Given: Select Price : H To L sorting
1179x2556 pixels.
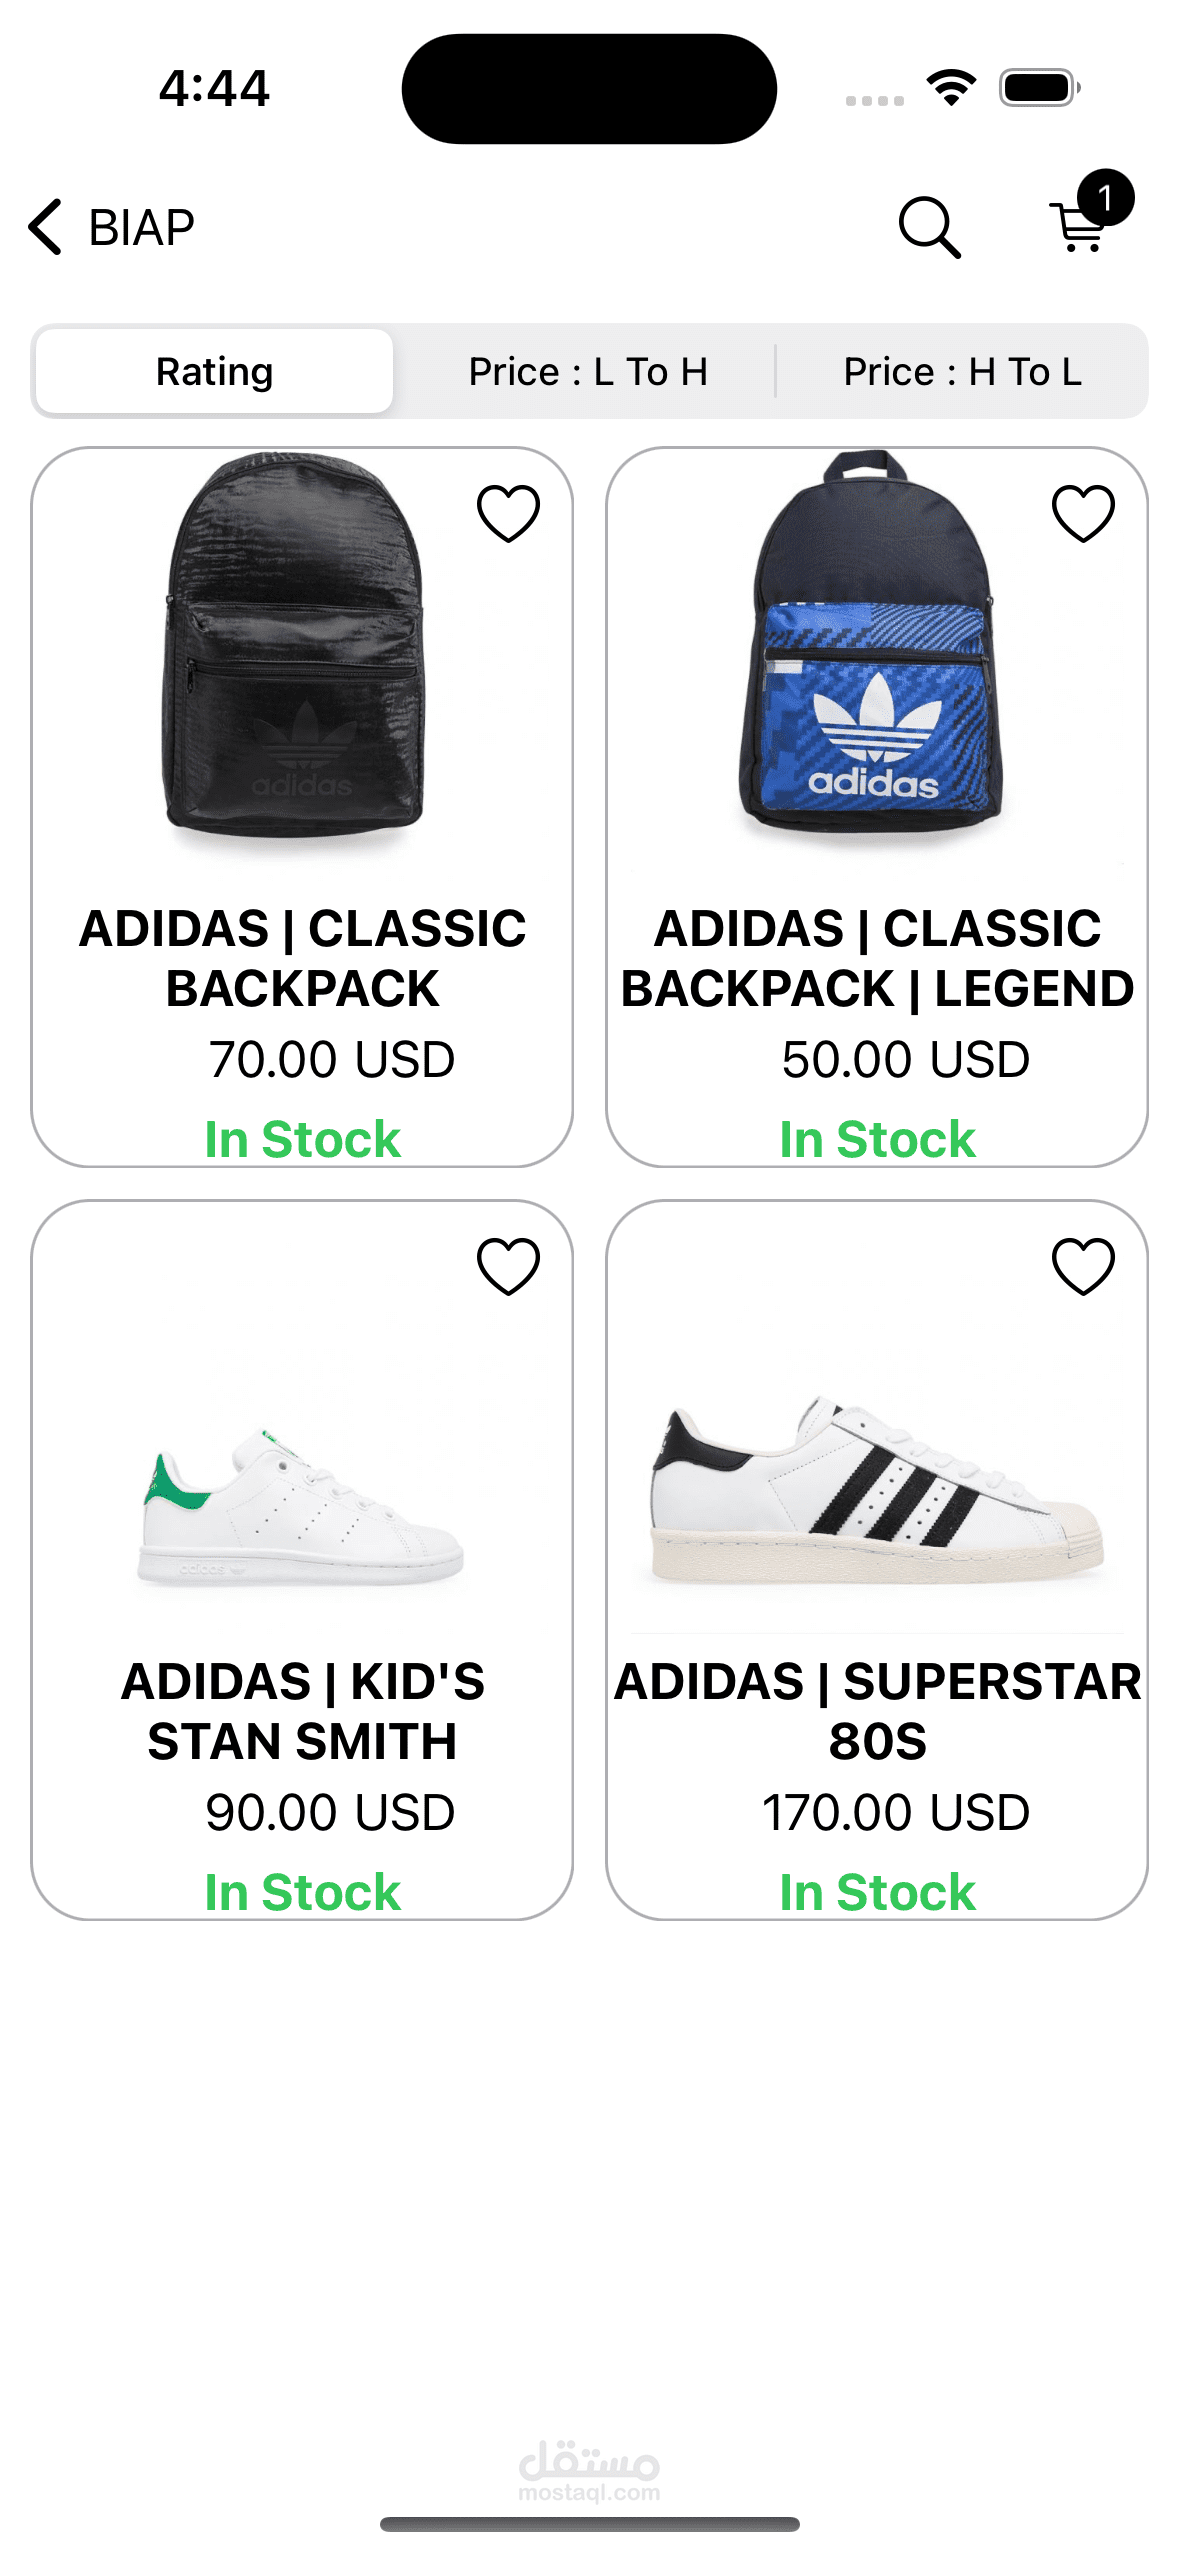Looking at the screenshot, I should click(x=962, y=371).
